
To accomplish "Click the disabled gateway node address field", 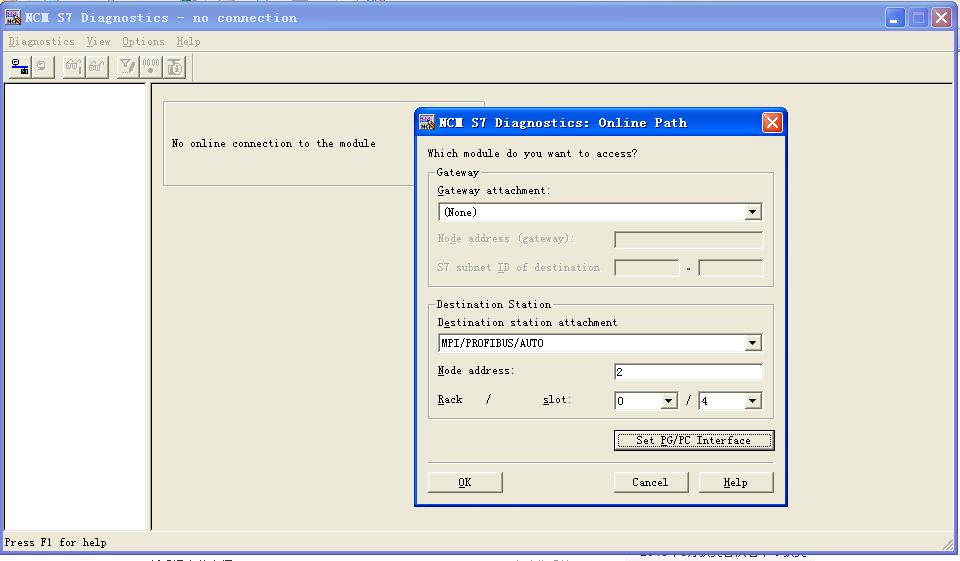I will (x=688, y=239).
